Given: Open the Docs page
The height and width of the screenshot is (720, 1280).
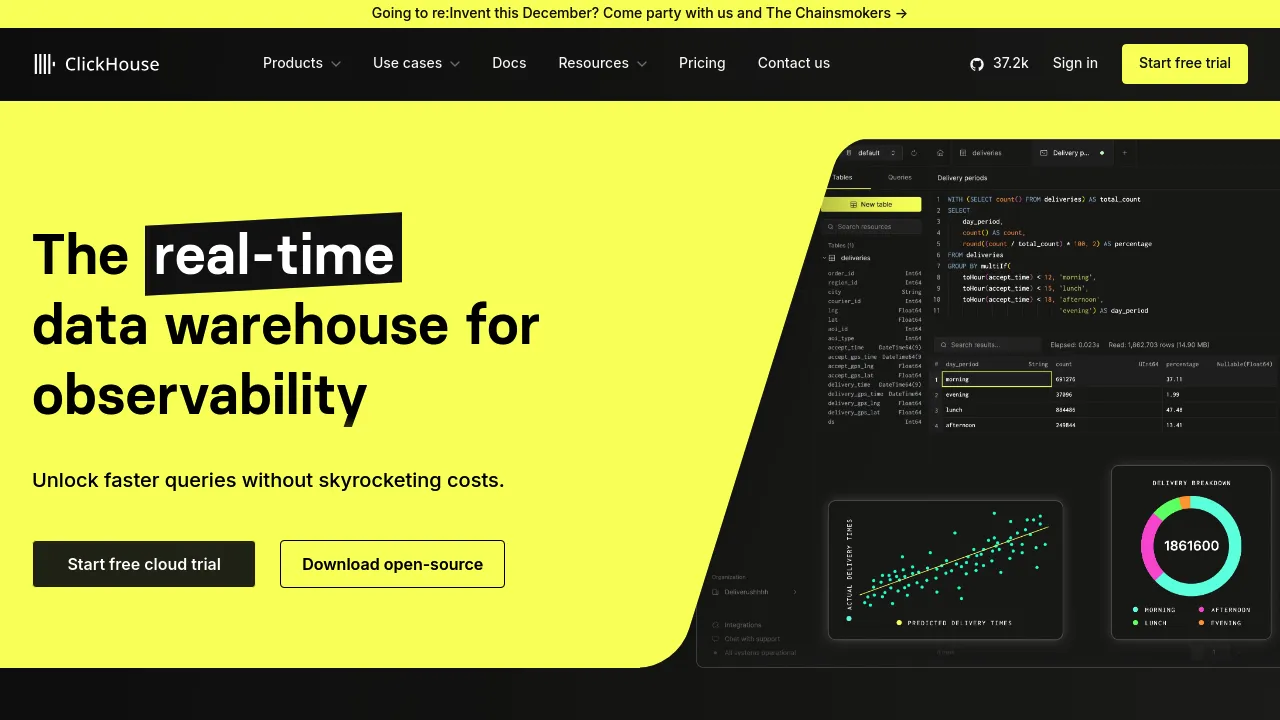Looking at the screenshot, I should coord(509,63).
